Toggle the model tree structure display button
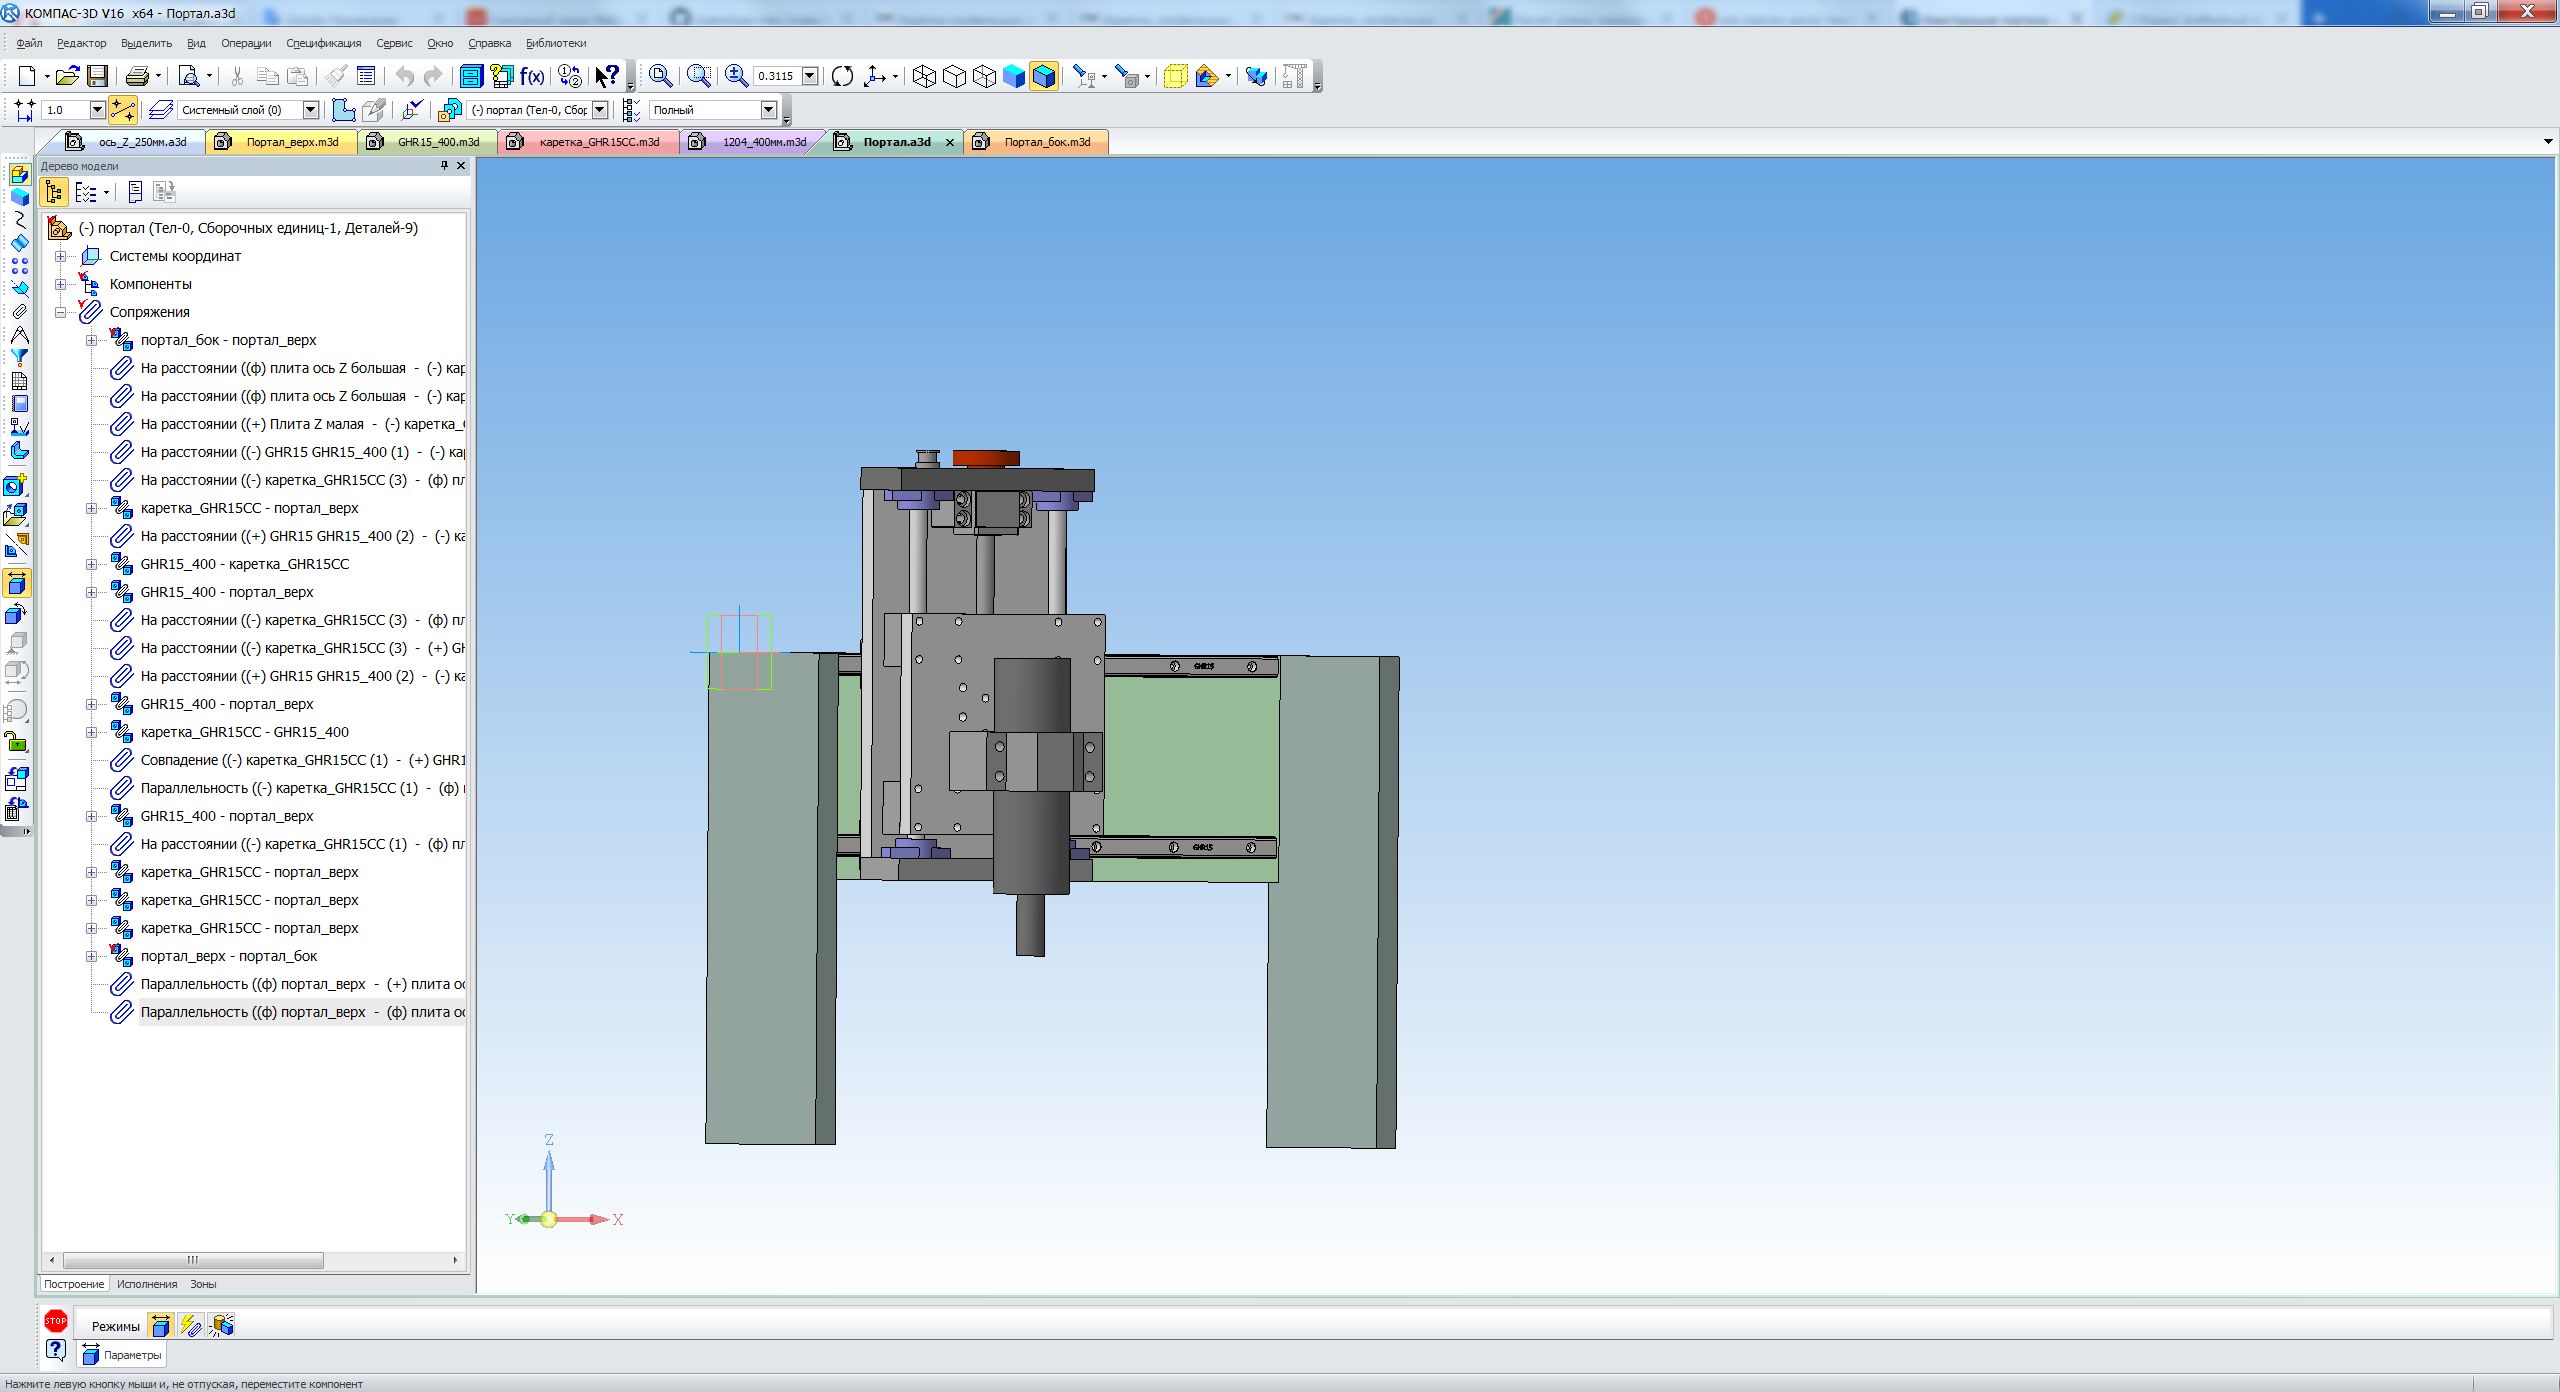The height and width of the screenshot is (1392, 2560). tap(54, 192)
